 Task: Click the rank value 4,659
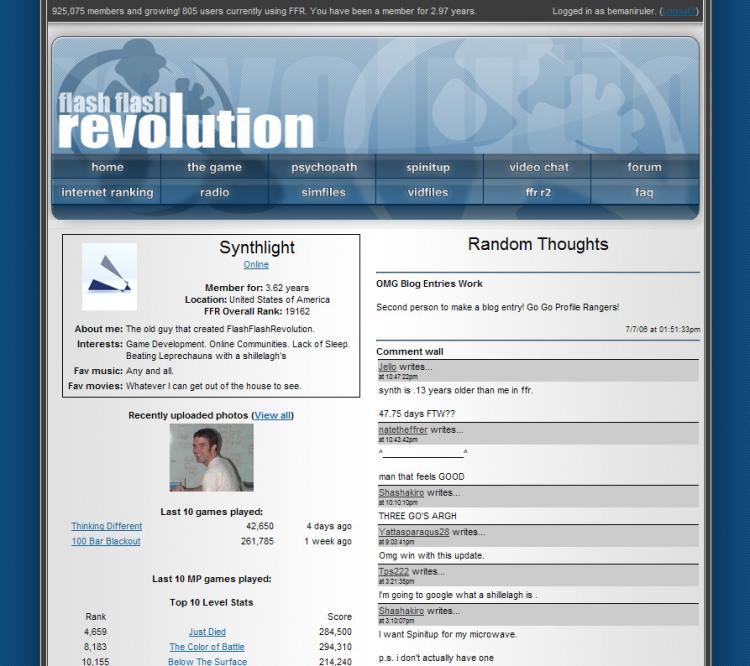95,632
